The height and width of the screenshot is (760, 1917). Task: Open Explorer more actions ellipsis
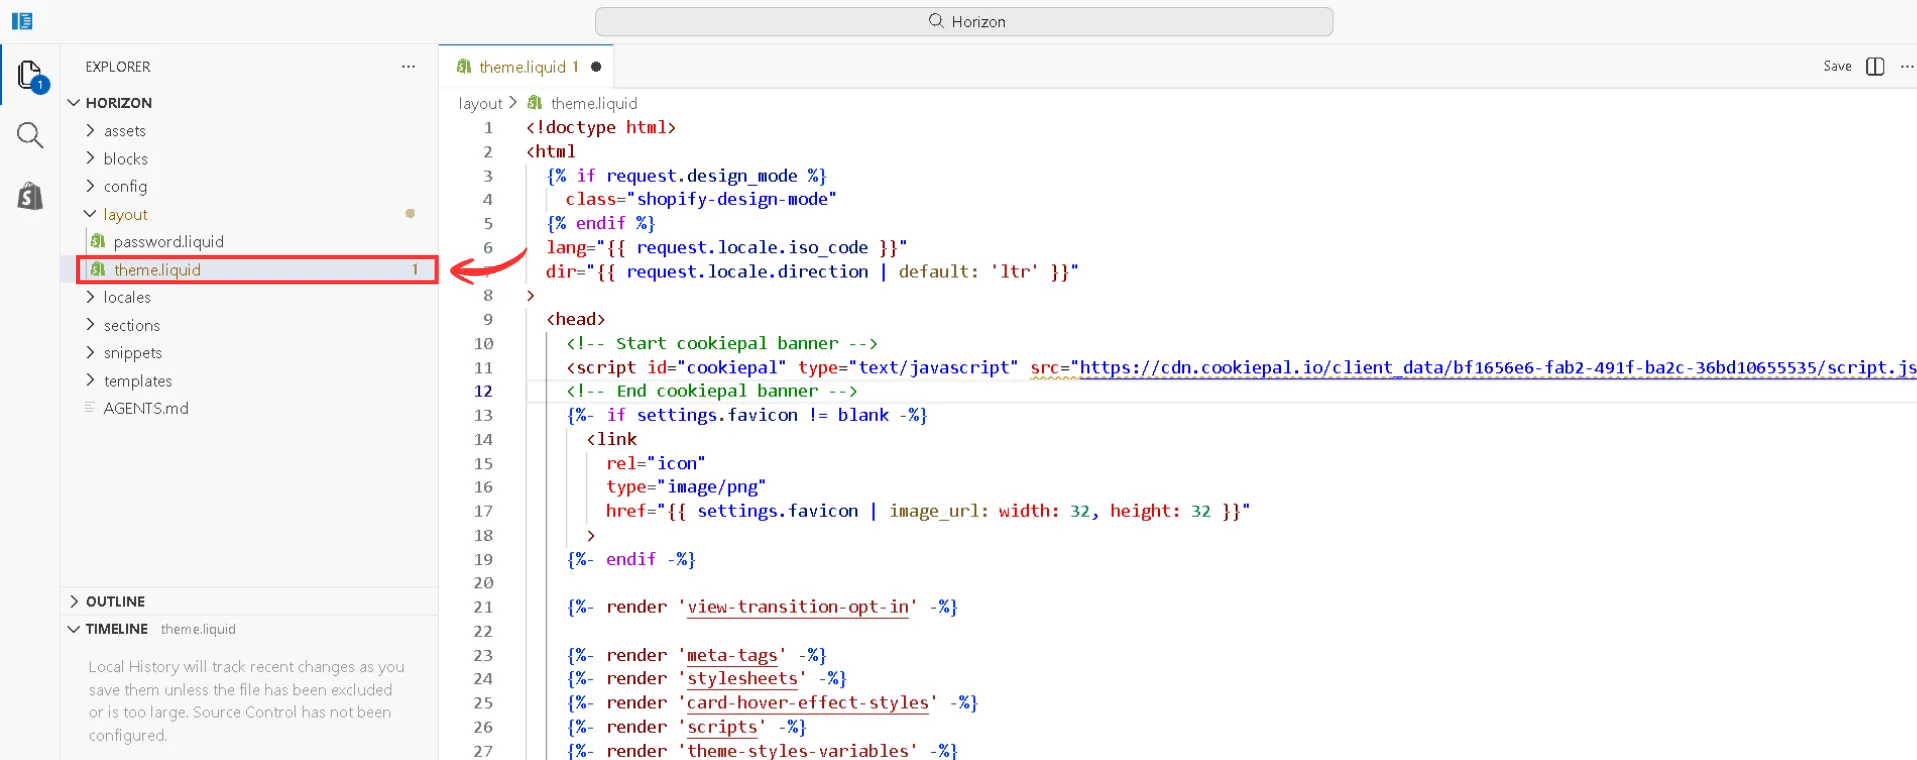click(x=408, y=66)
